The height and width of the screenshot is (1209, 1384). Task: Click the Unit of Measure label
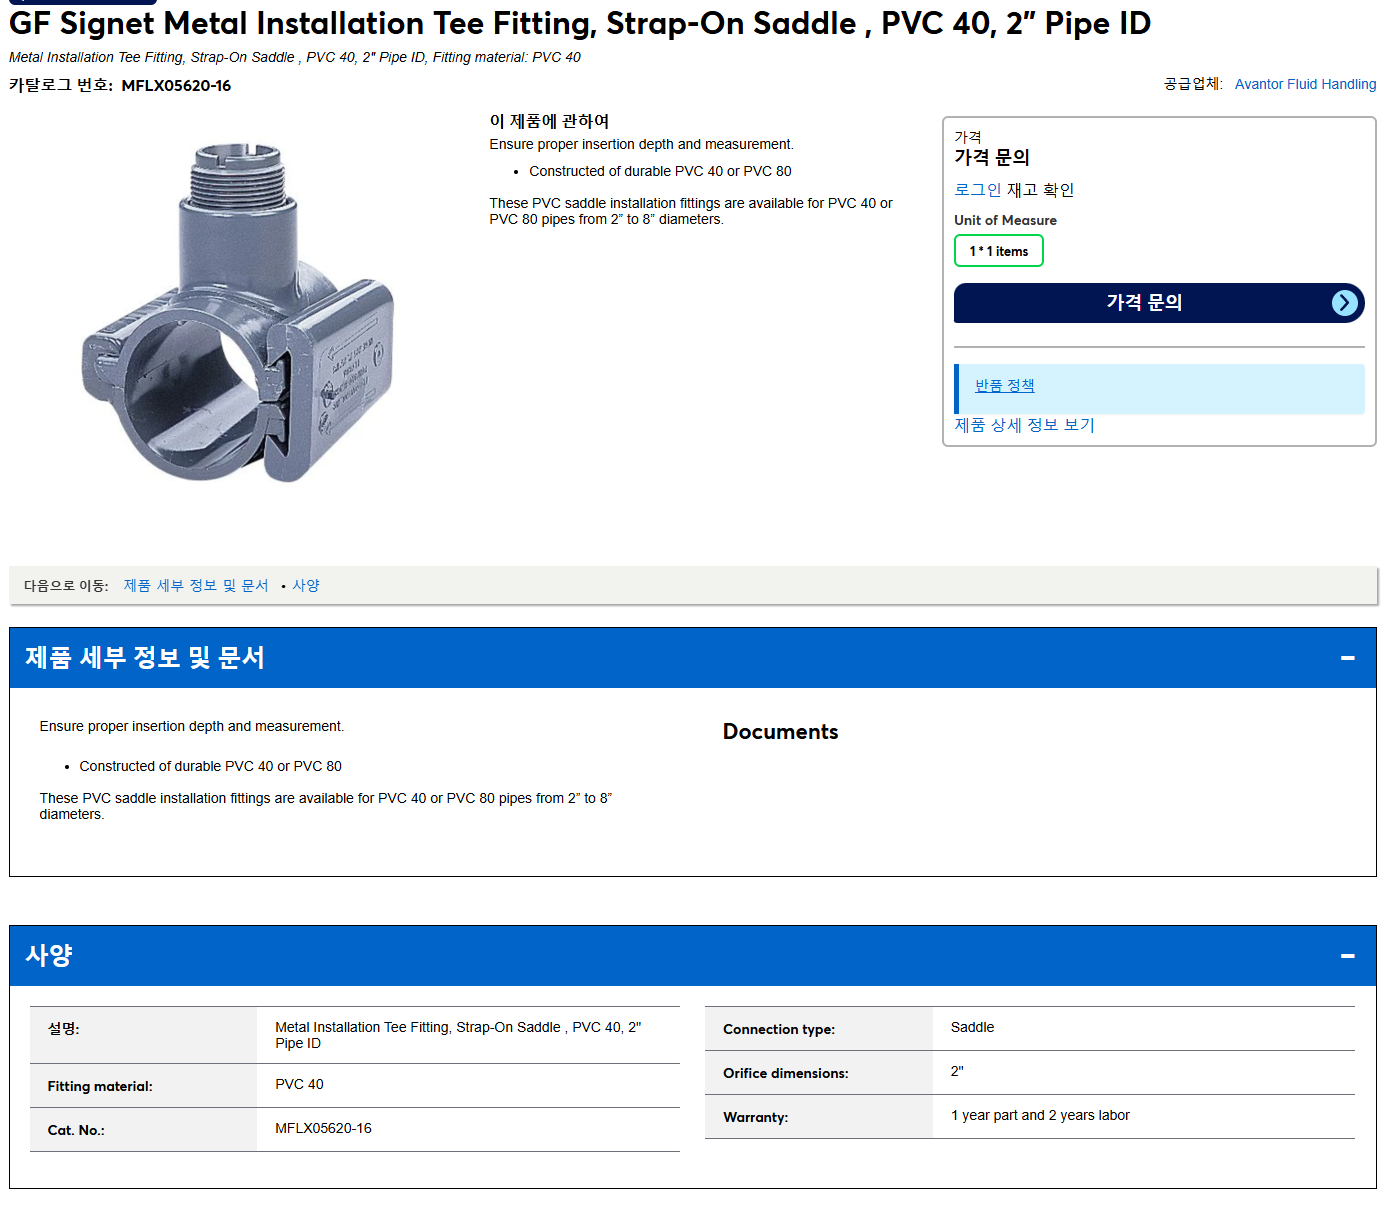coord(1005,220)
